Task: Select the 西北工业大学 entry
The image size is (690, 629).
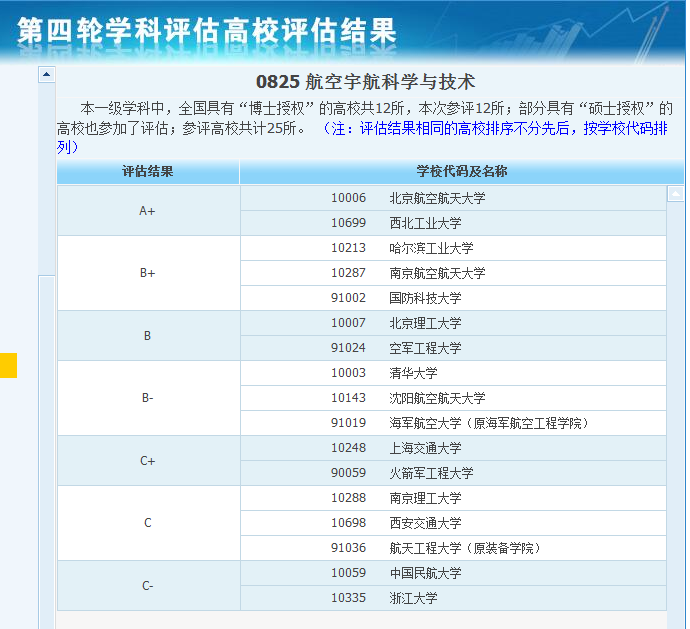Action: (425, 223)
